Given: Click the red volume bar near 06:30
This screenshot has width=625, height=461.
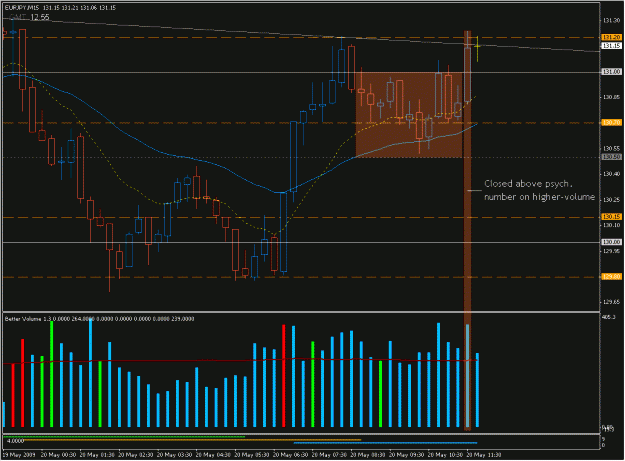Looking at the screenshot, I should 284,376.
